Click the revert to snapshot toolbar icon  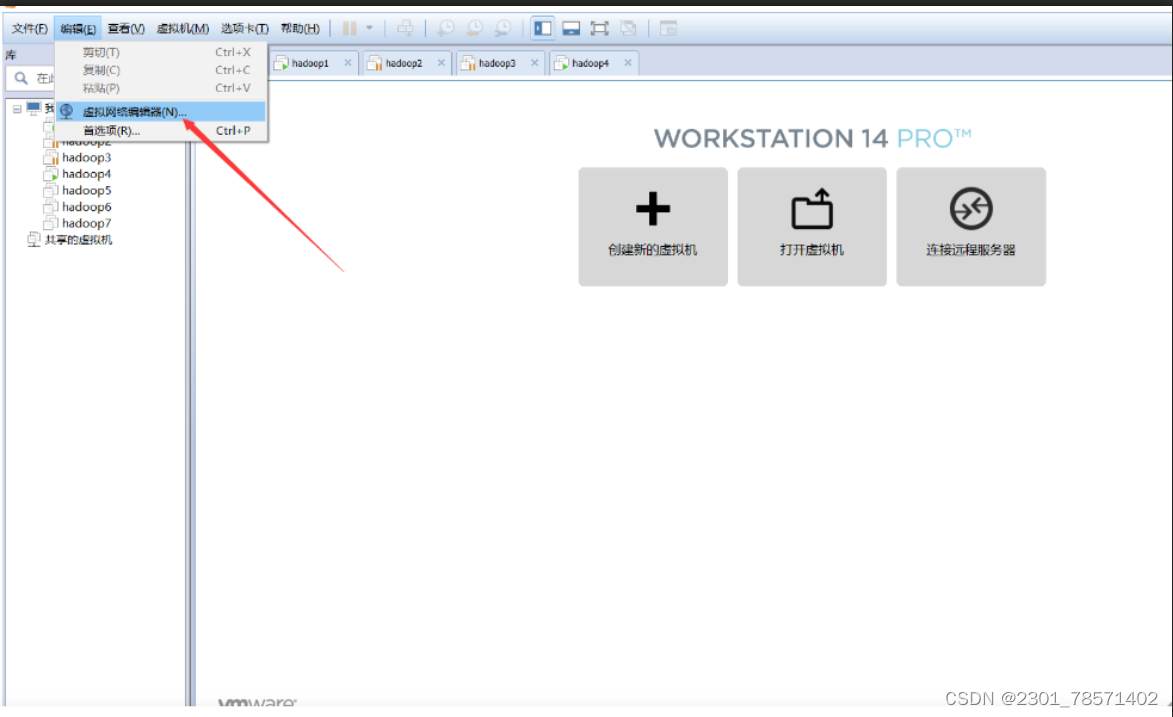474,28
